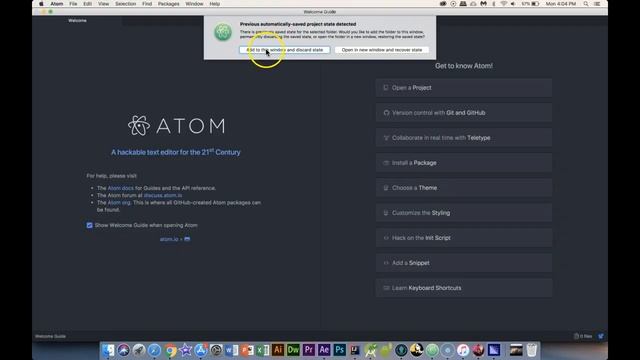Click the Atom icon in the dialog

point(223,32)
